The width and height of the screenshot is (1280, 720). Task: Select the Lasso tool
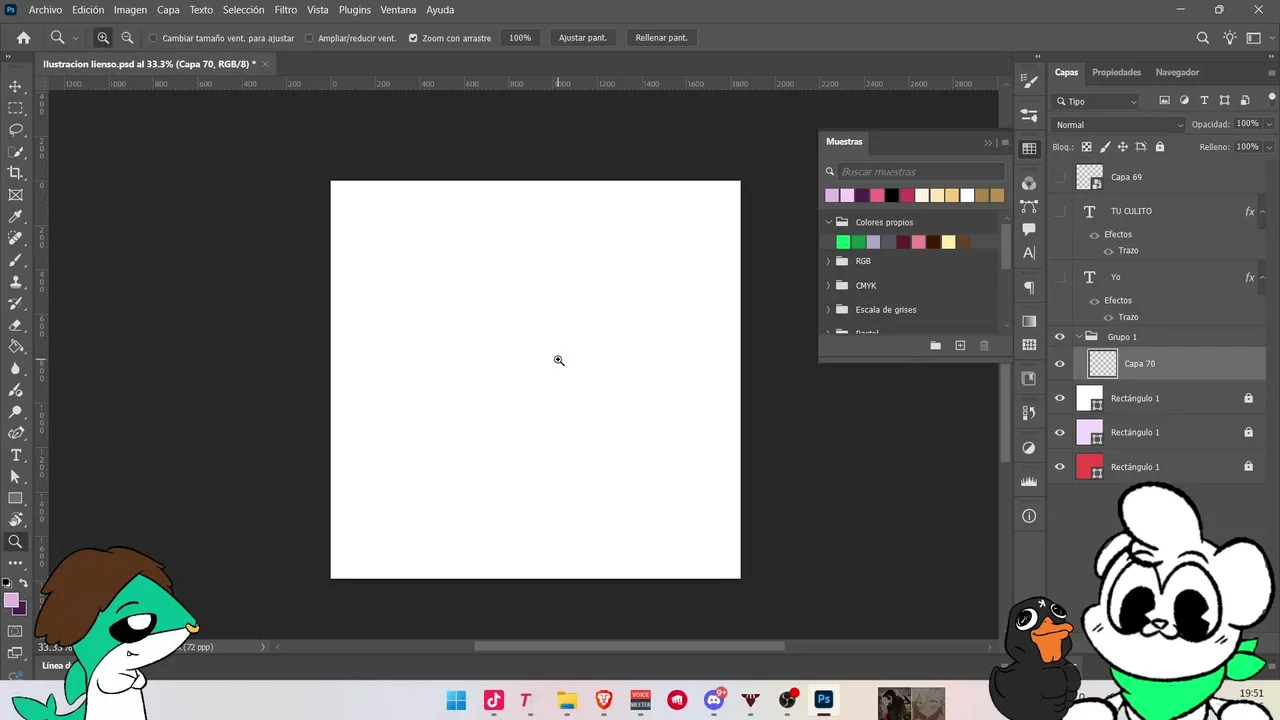coord(16,130)
